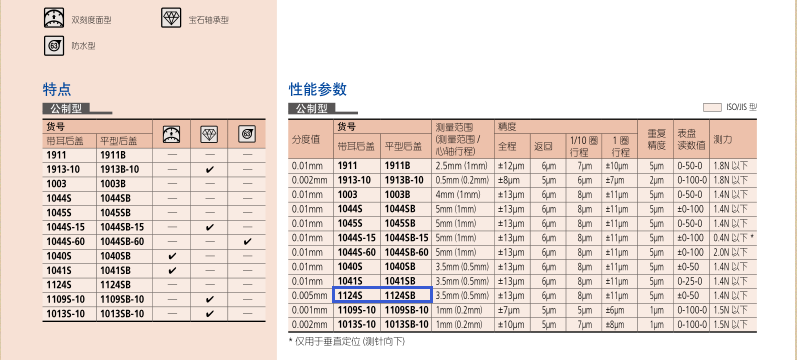Click the 0-25-0 dial reading cell
Image resolution: width=797 pixels, height=360 pixels.
coord(690,281)
